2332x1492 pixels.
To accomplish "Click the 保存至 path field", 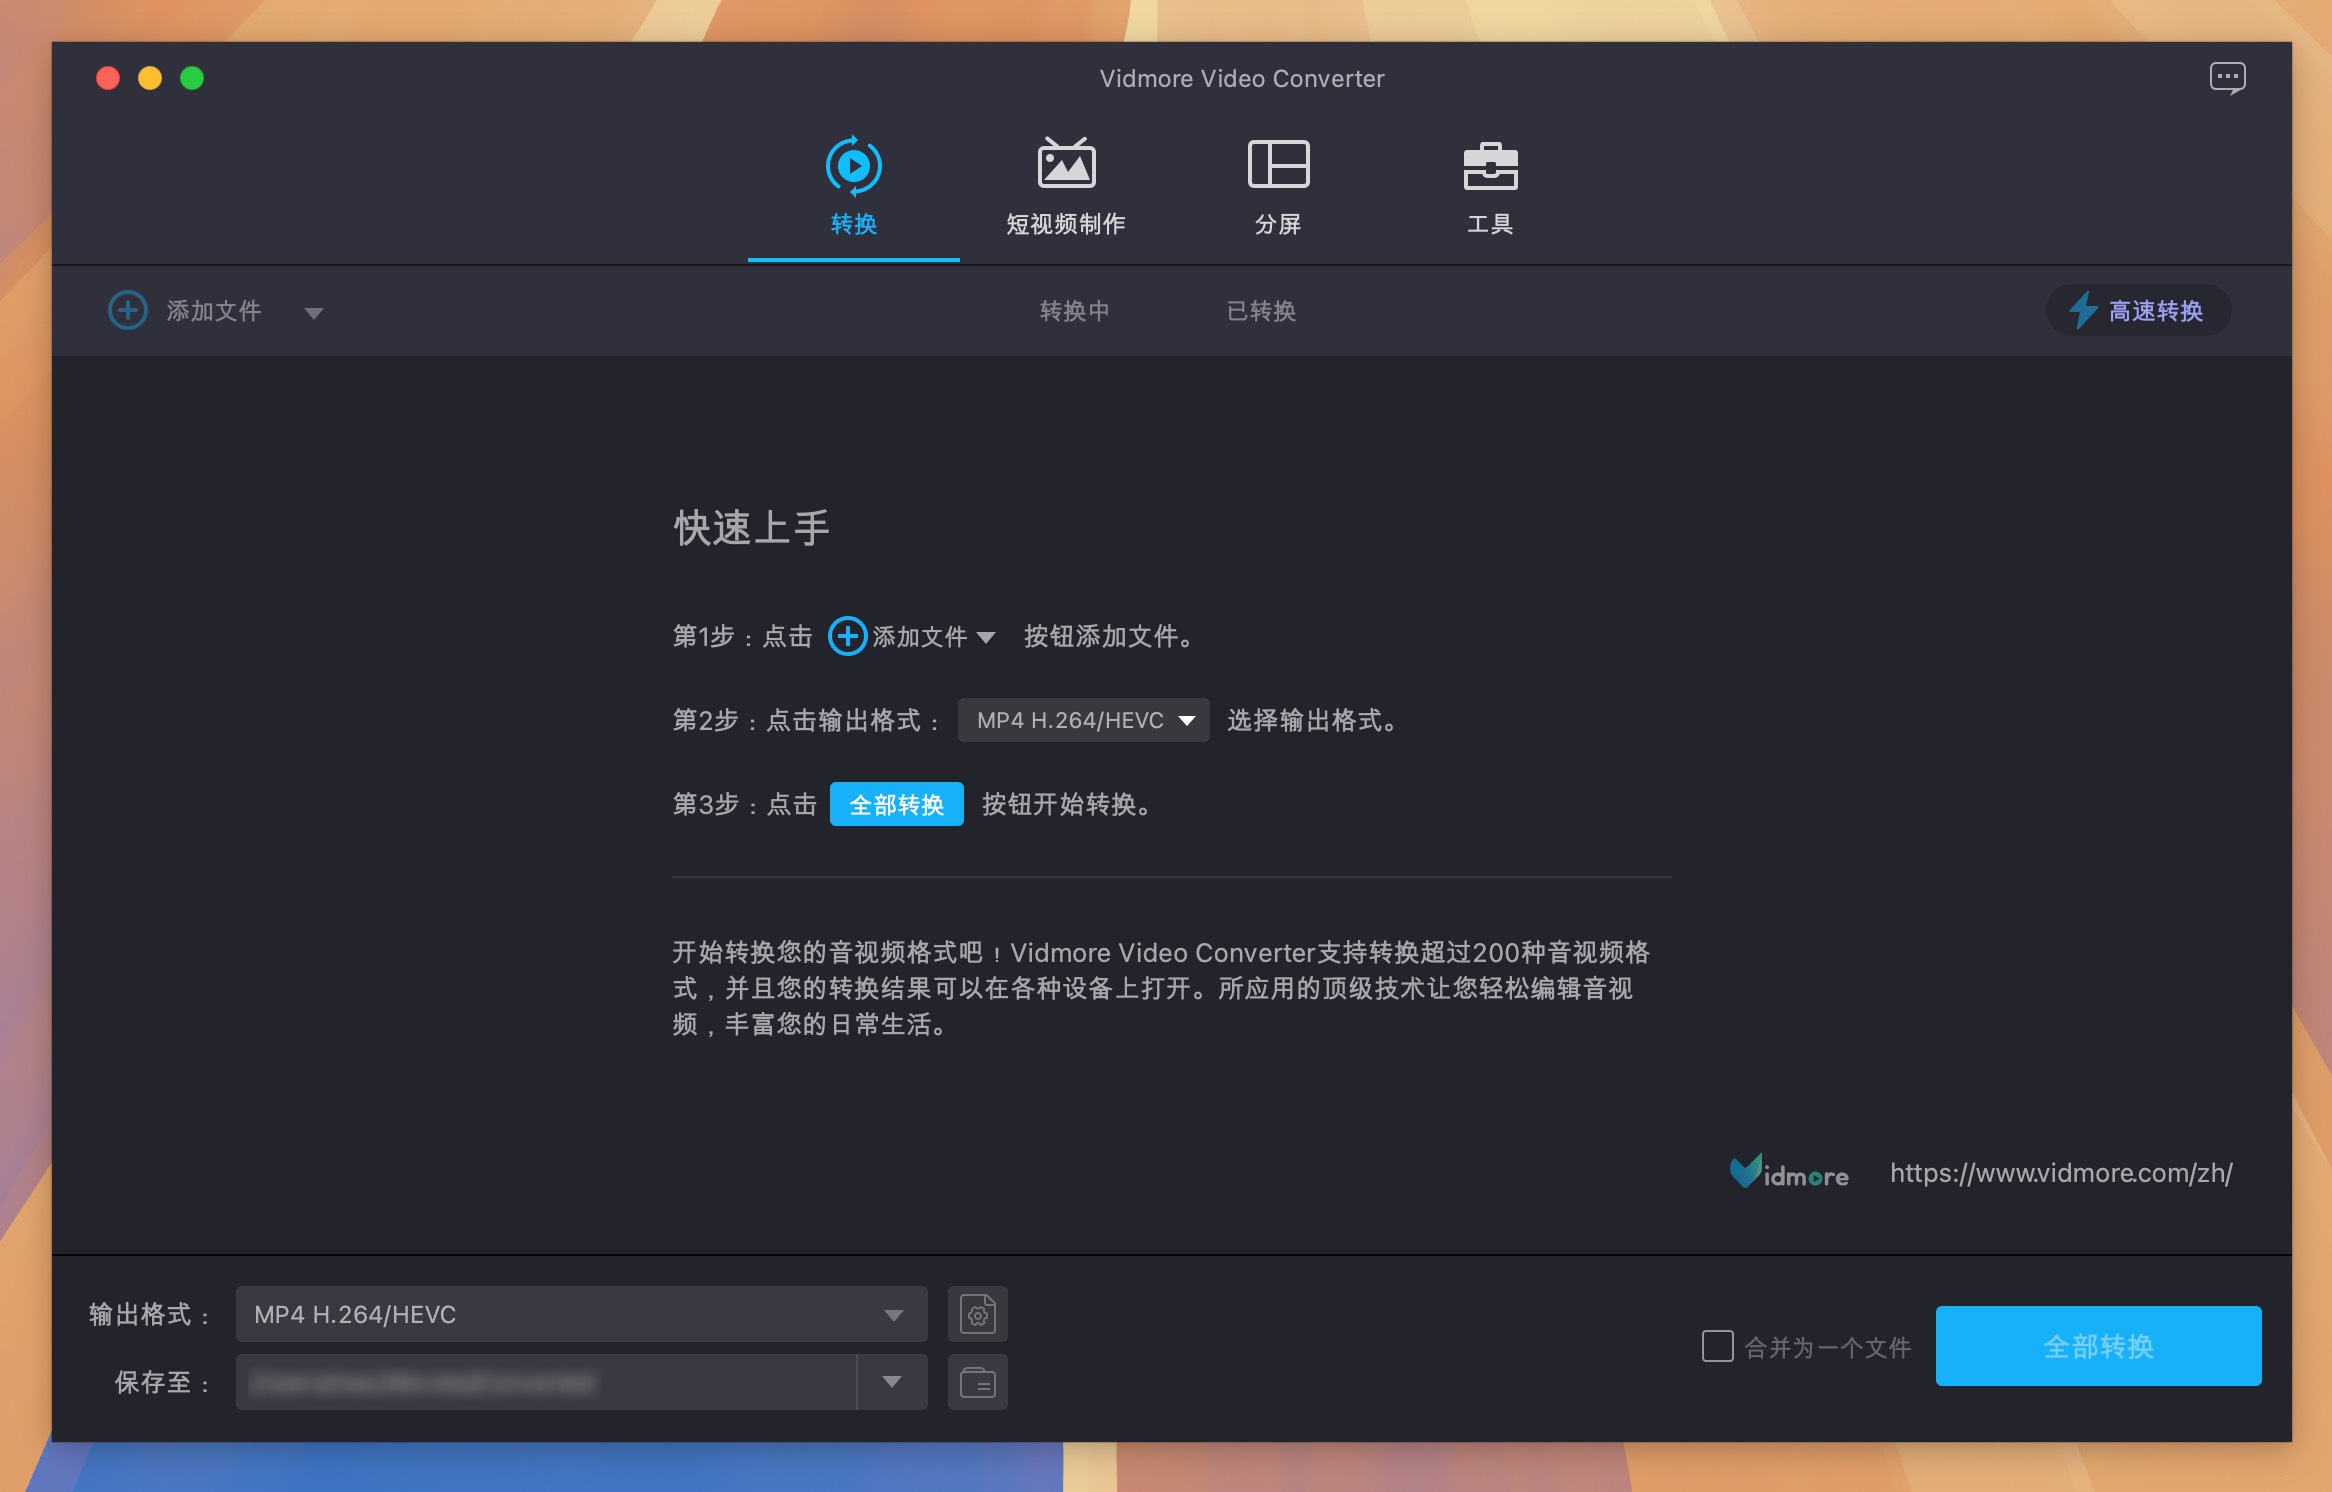I will point(546,1382).
